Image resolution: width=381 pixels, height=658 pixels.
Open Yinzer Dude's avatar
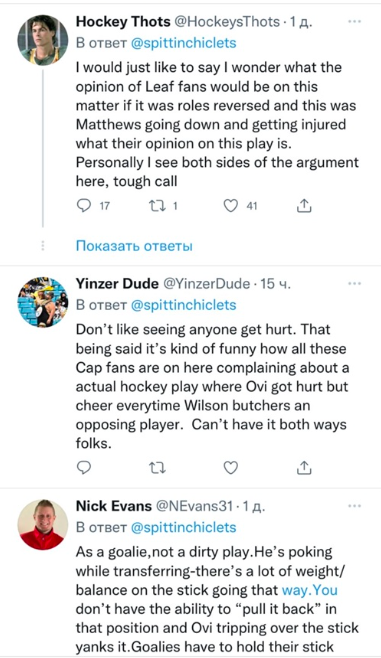(x=42, y=302)
